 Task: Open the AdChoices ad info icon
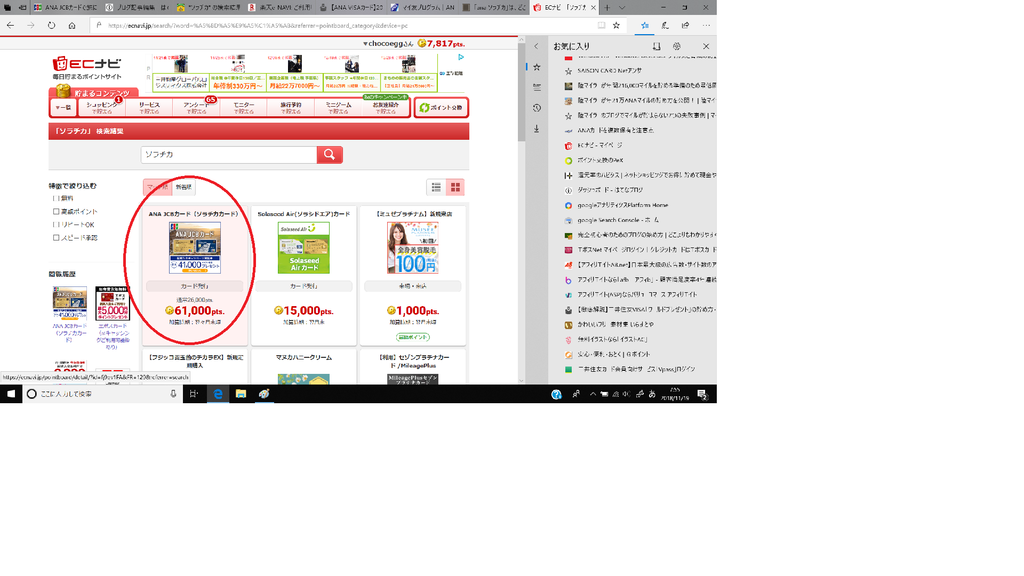460,57
